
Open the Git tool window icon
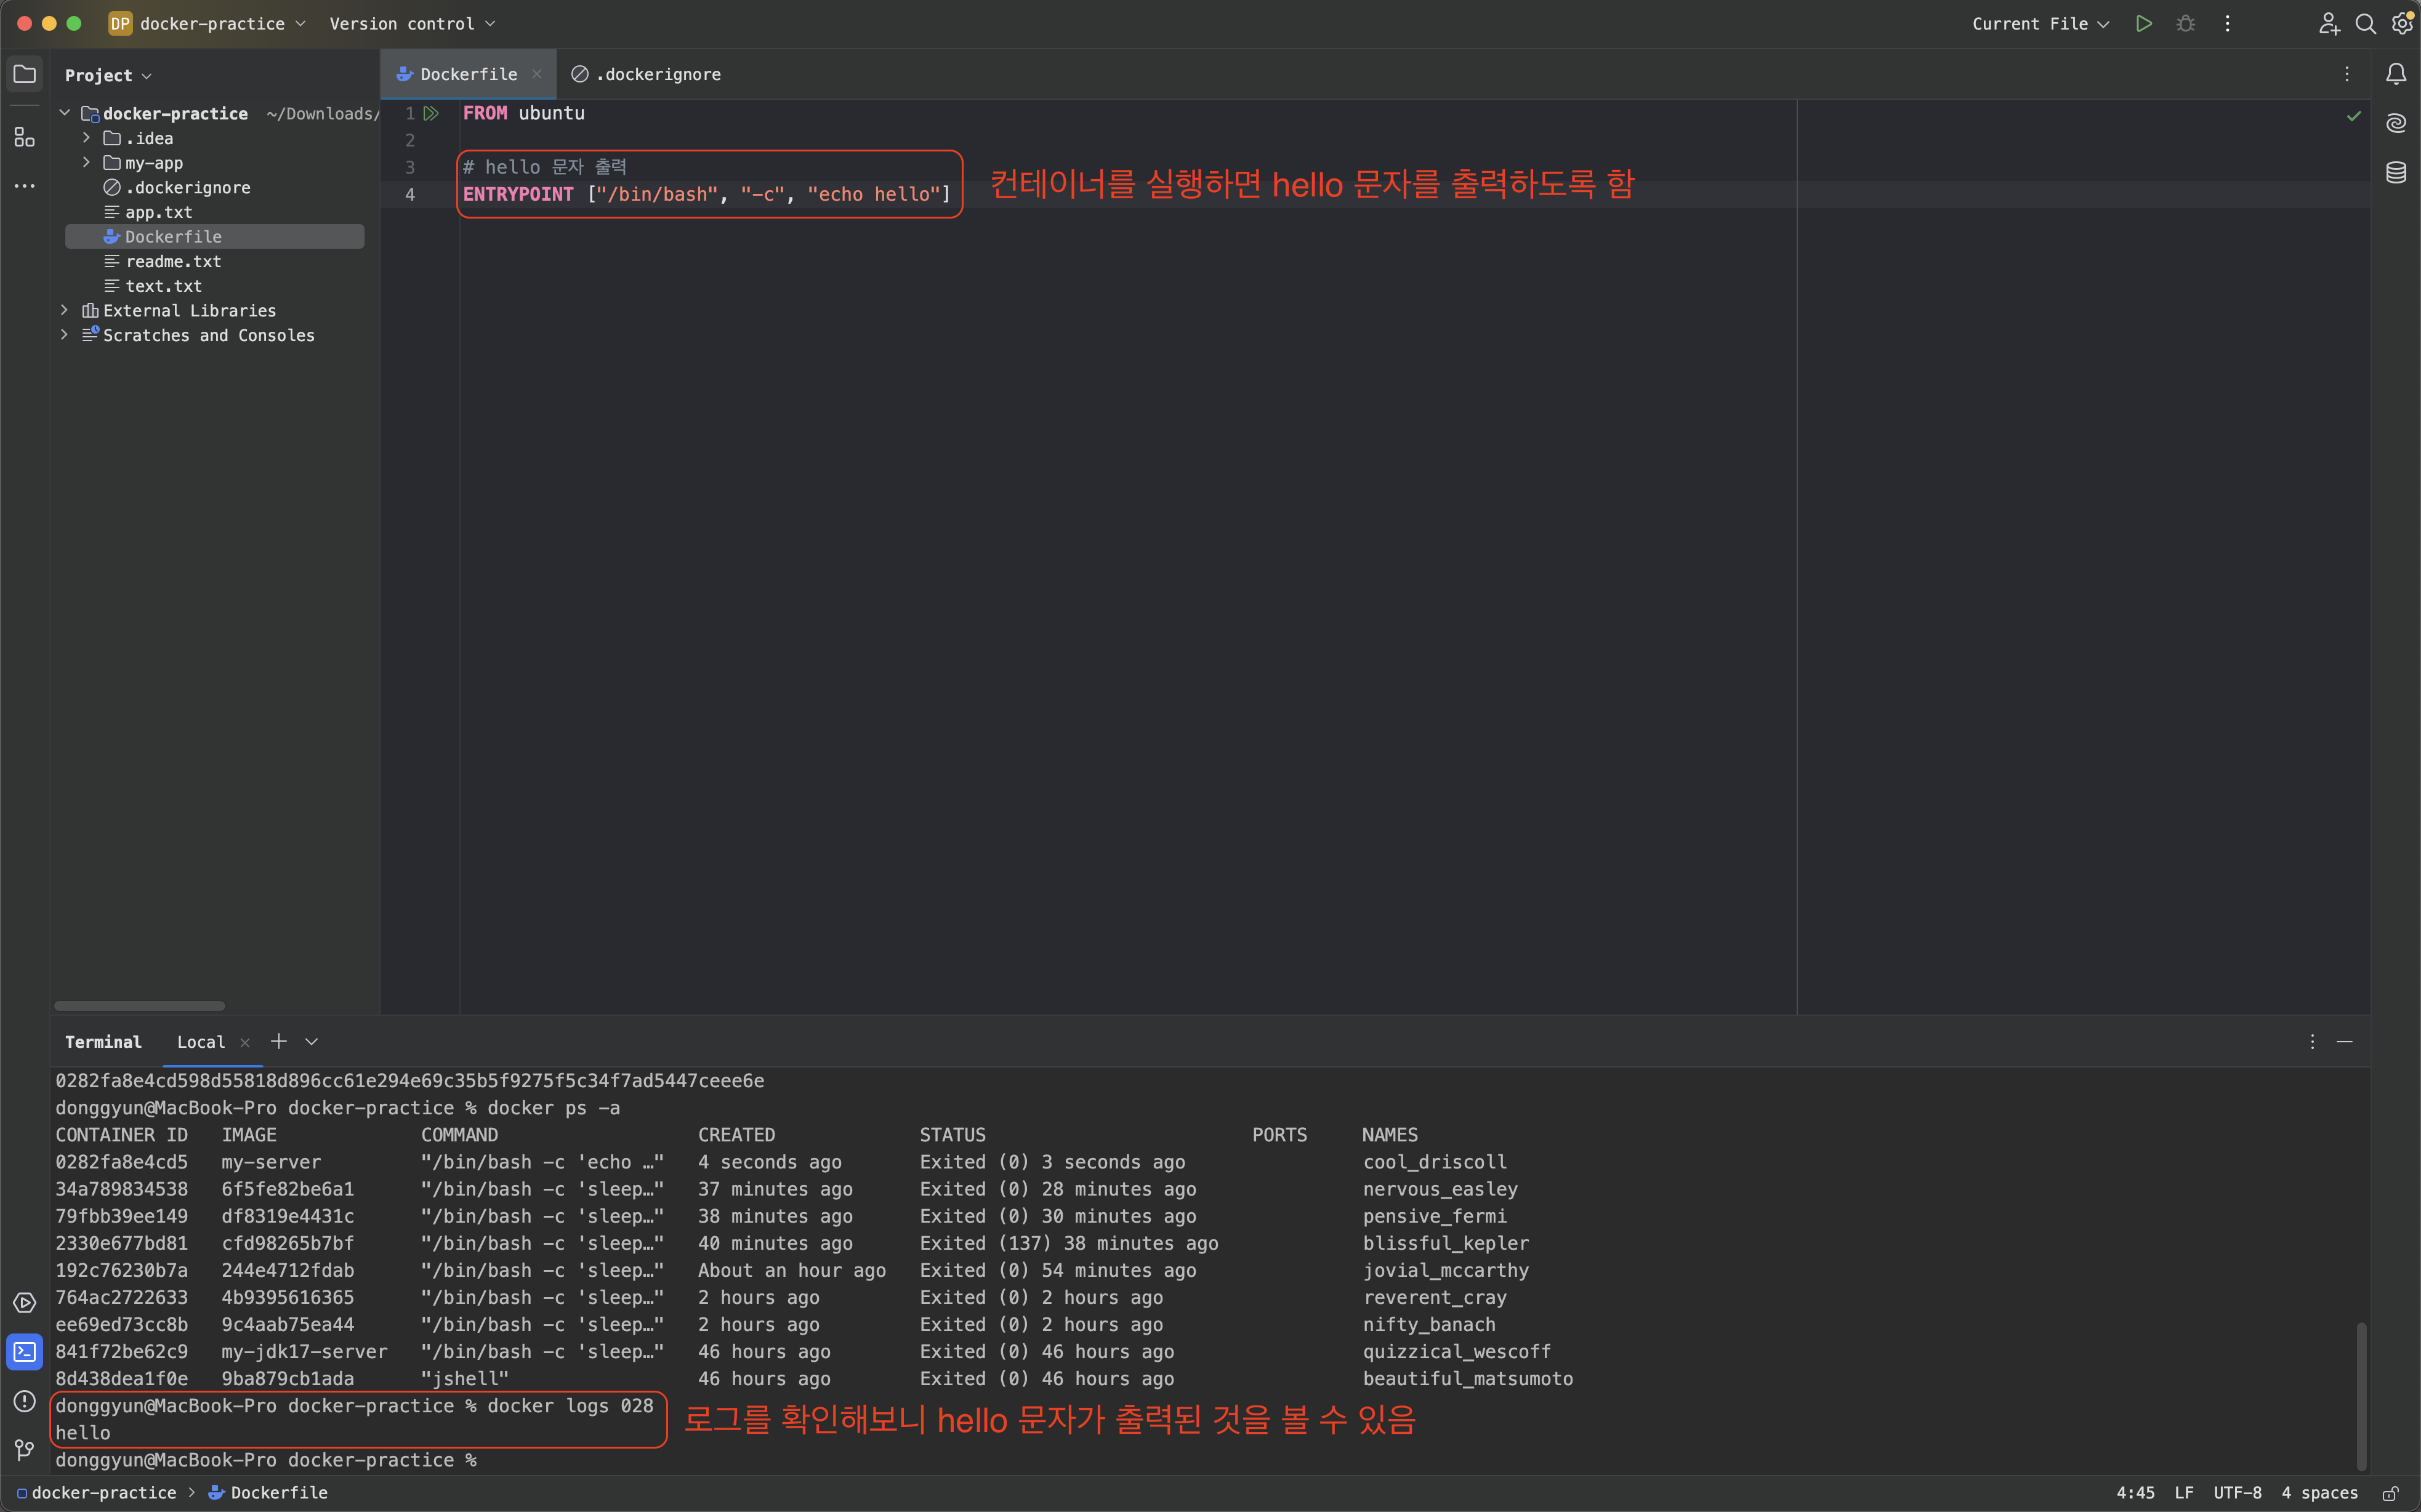coord(24,1449)
